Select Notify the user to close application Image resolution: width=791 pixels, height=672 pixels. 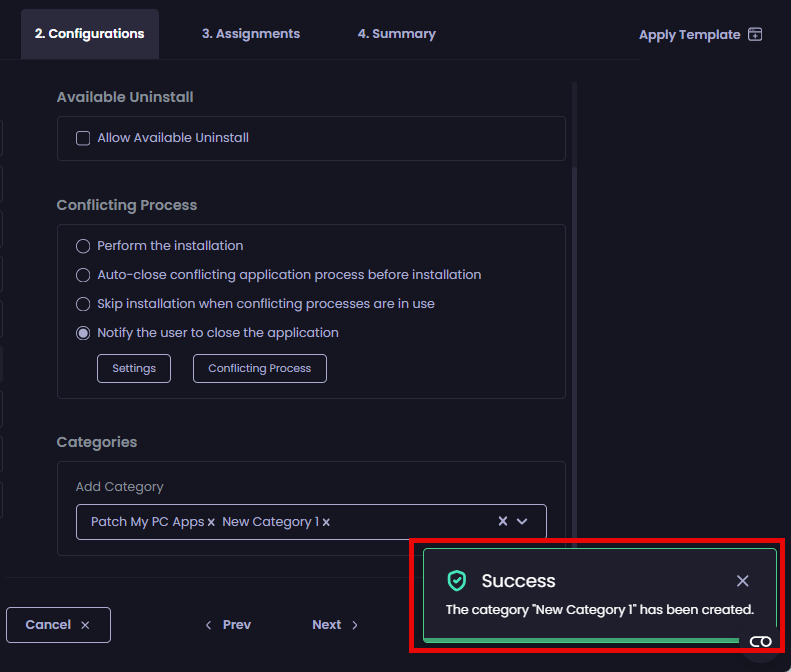[84, 333]
